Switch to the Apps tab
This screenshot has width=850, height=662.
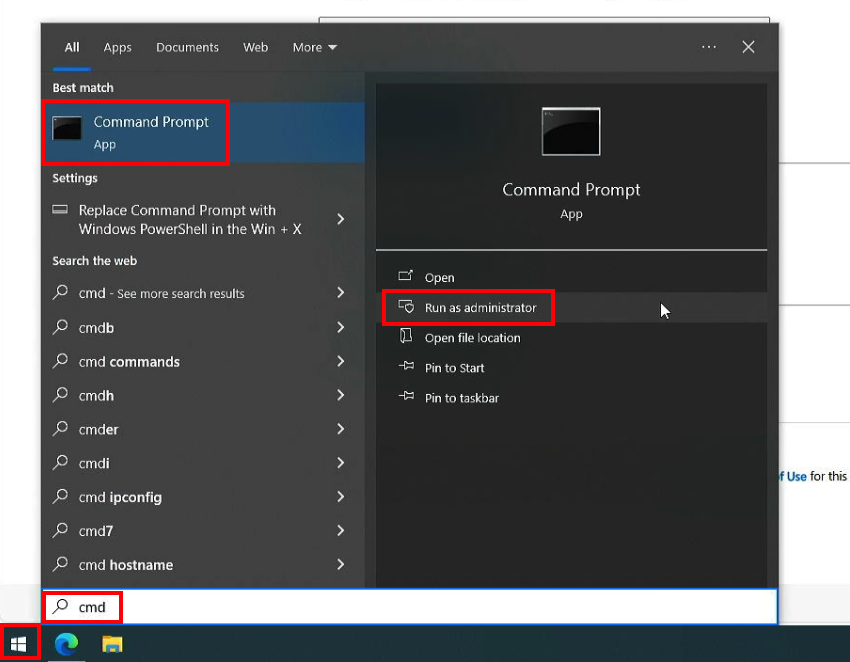(x=118, y=47)
